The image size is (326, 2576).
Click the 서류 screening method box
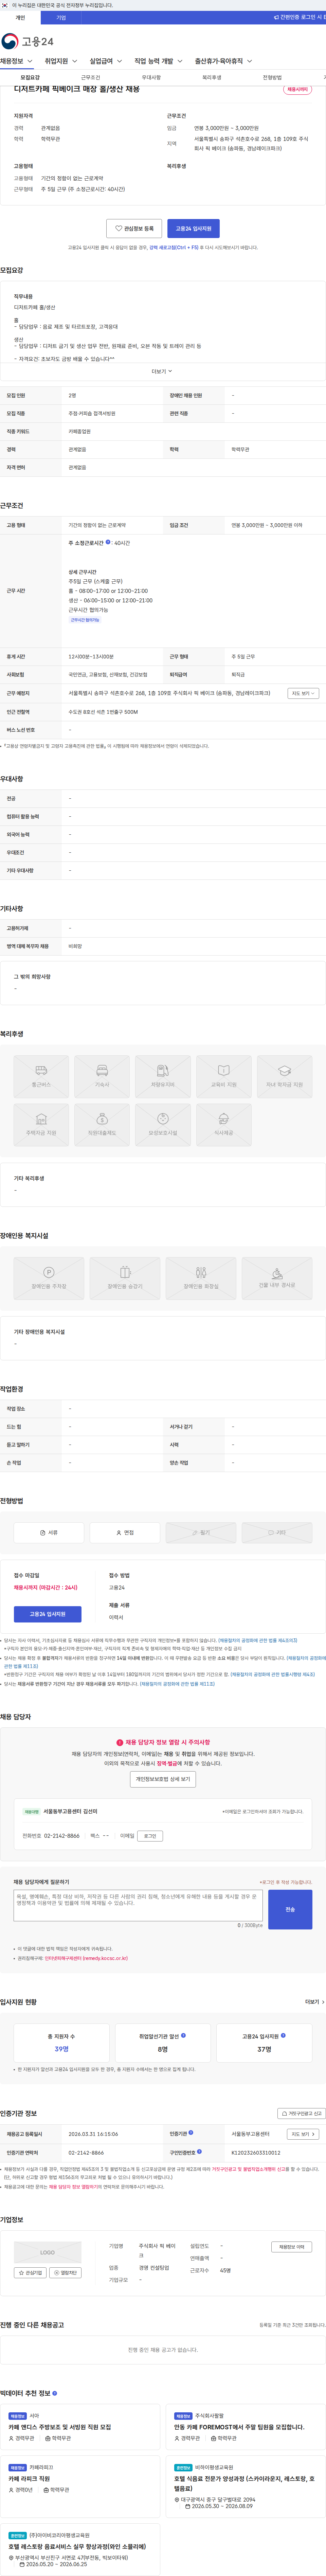[49, 1532]
